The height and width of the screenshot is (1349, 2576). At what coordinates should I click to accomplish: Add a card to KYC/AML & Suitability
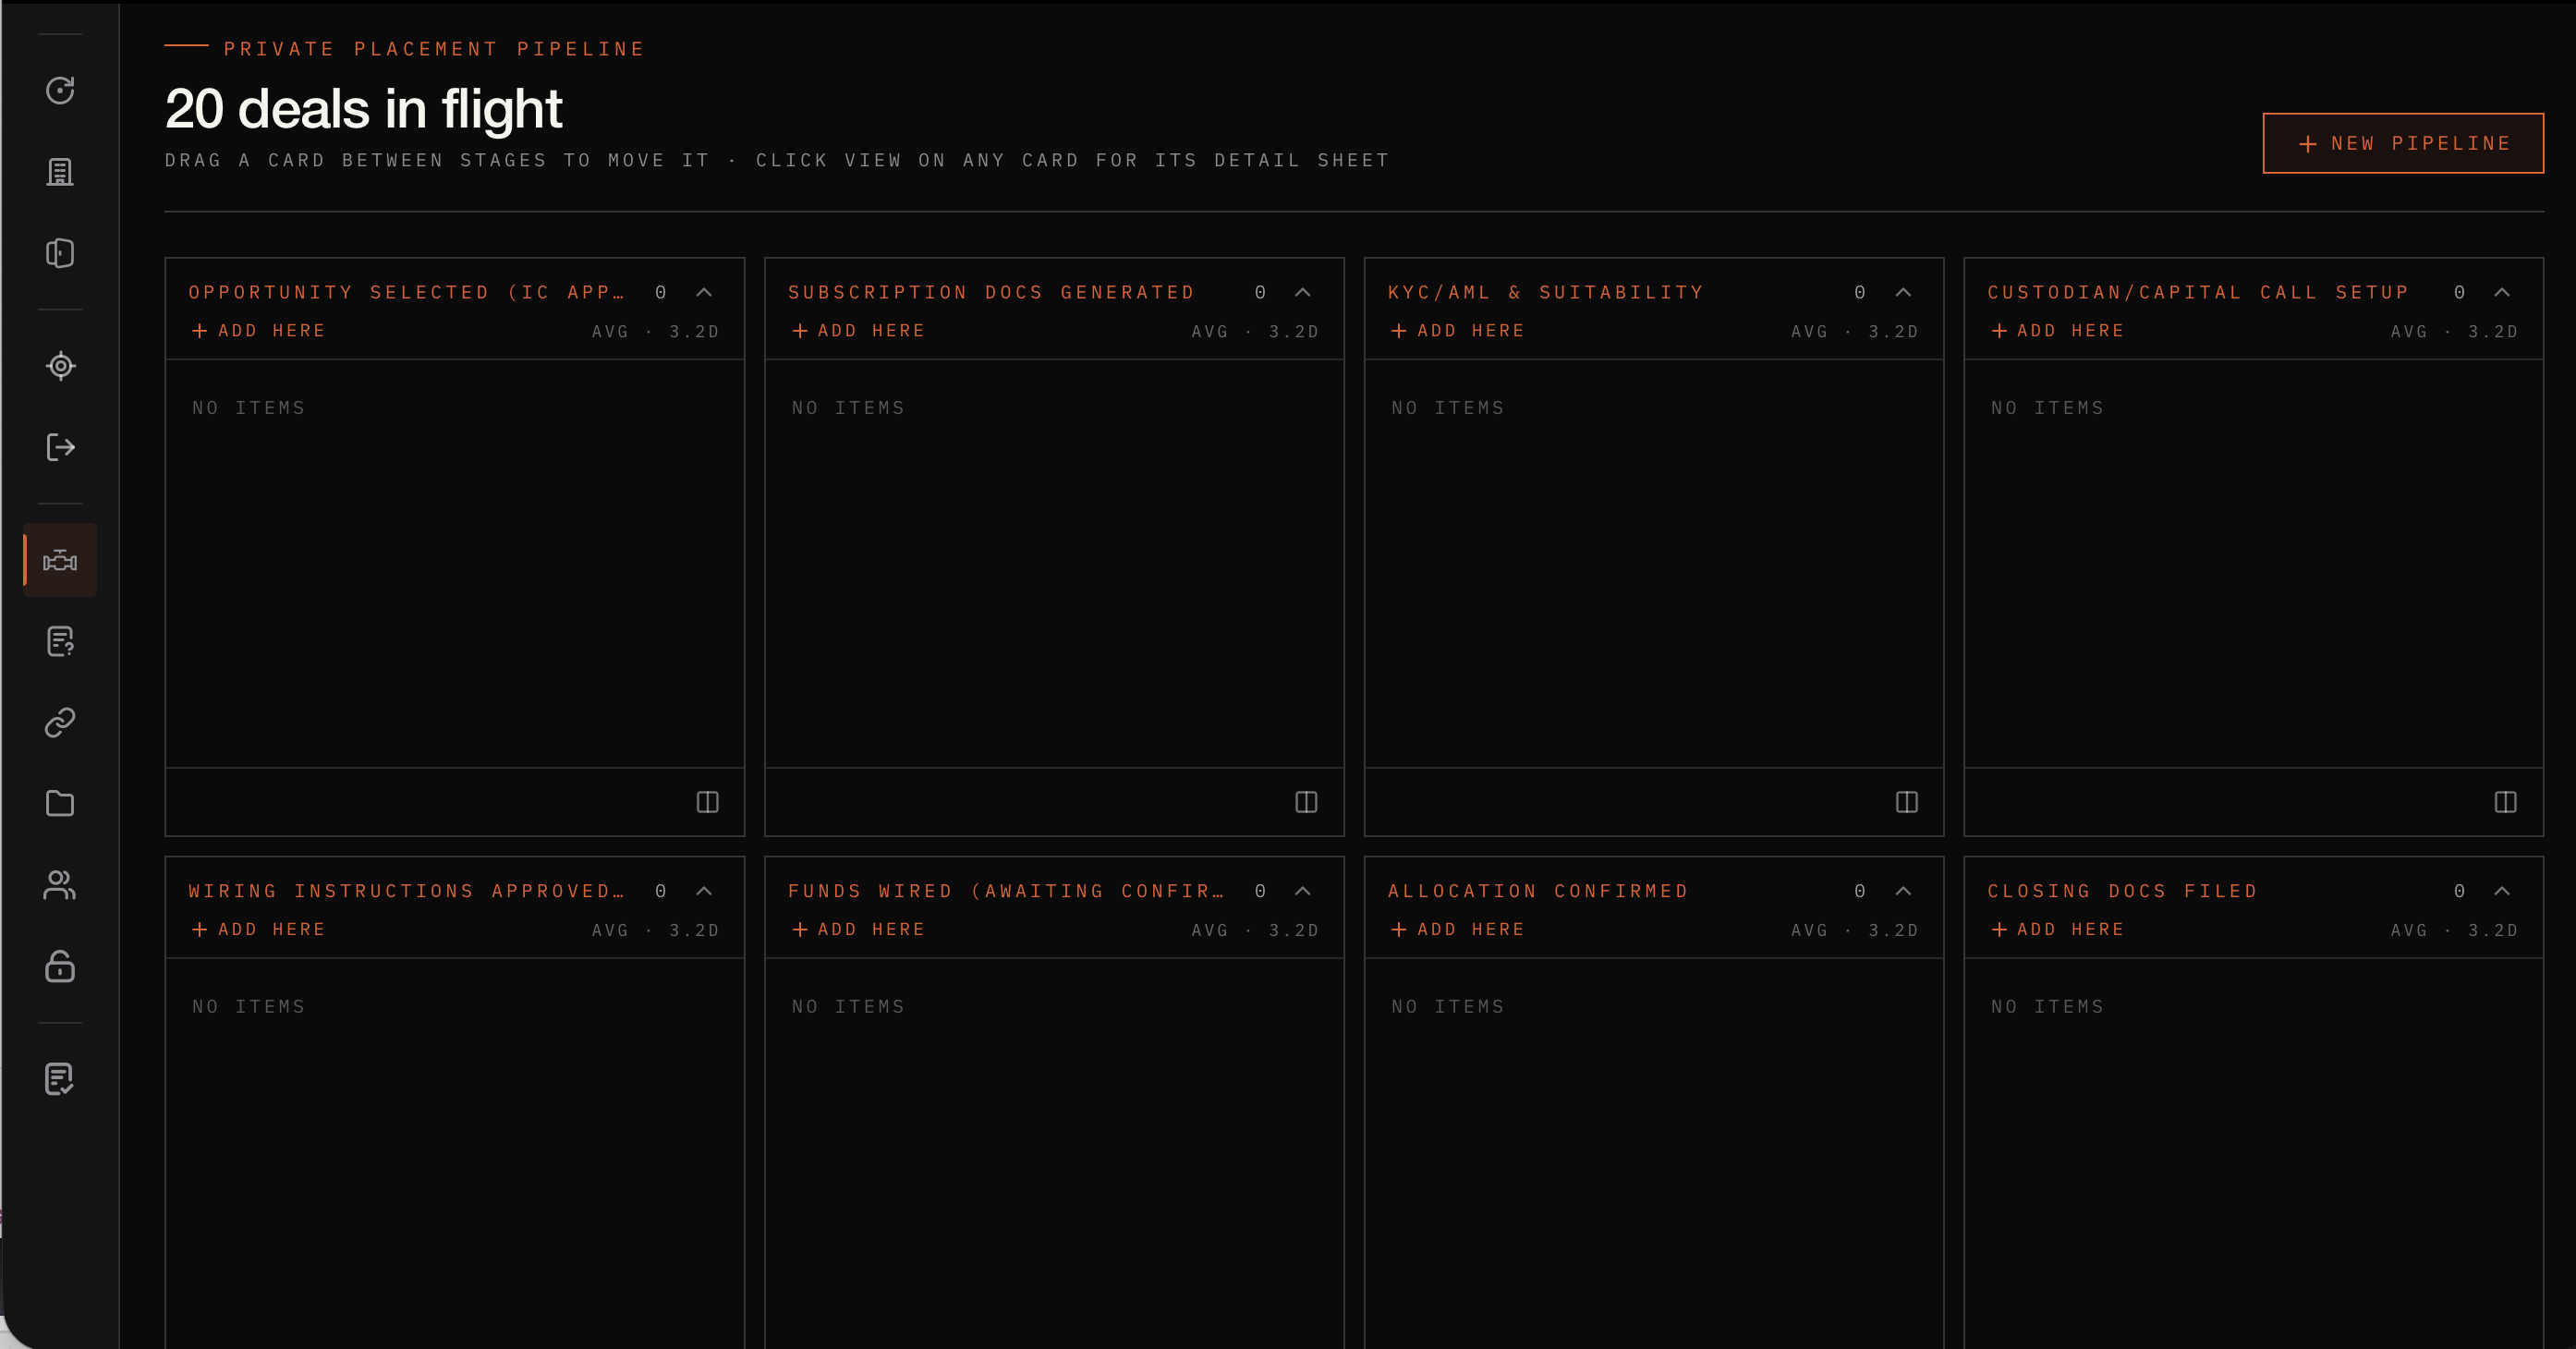1458,331
